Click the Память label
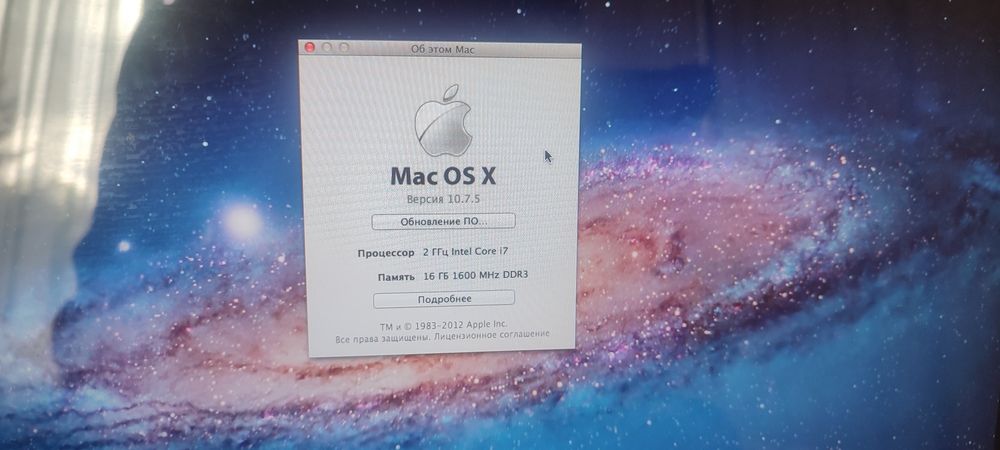 click(x=395, y=277)
